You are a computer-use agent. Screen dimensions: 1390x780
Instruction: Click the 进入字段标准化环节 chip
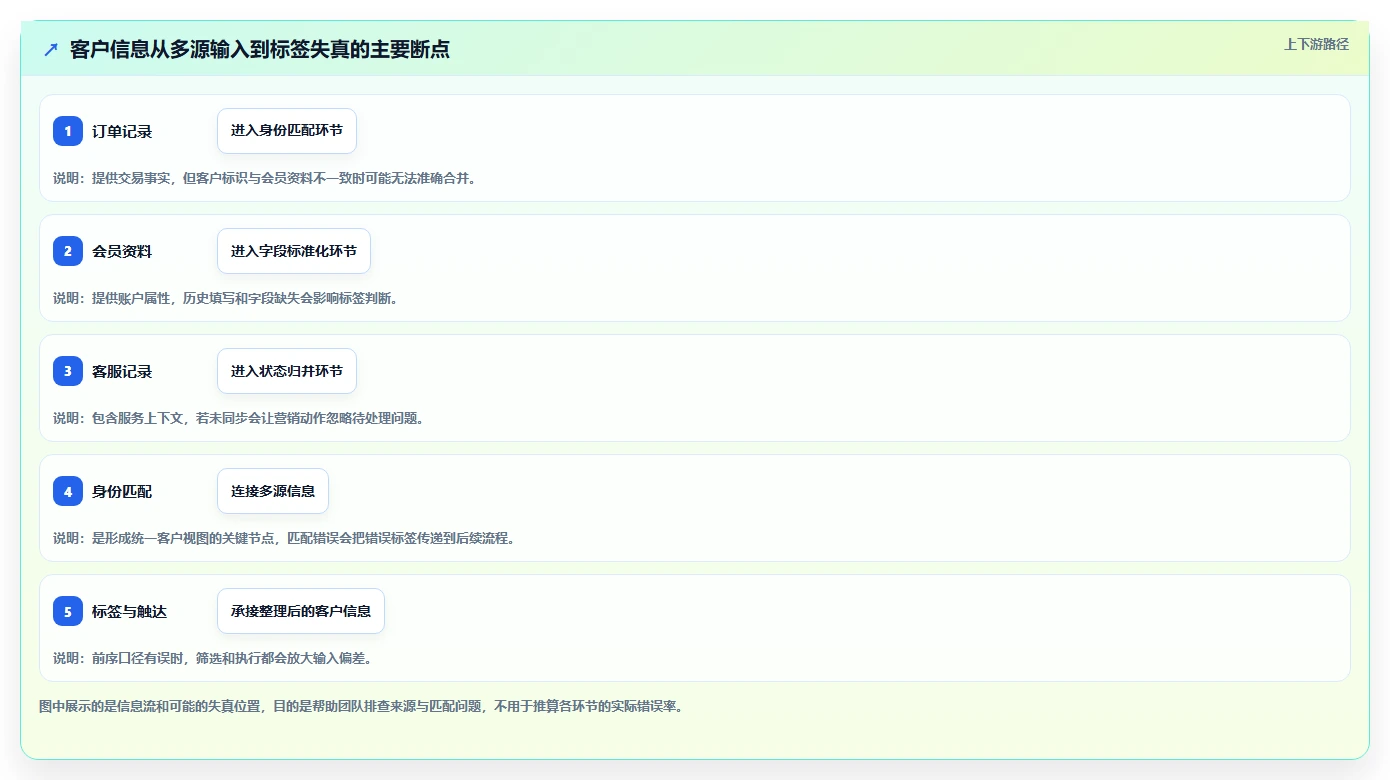(294, 251)
